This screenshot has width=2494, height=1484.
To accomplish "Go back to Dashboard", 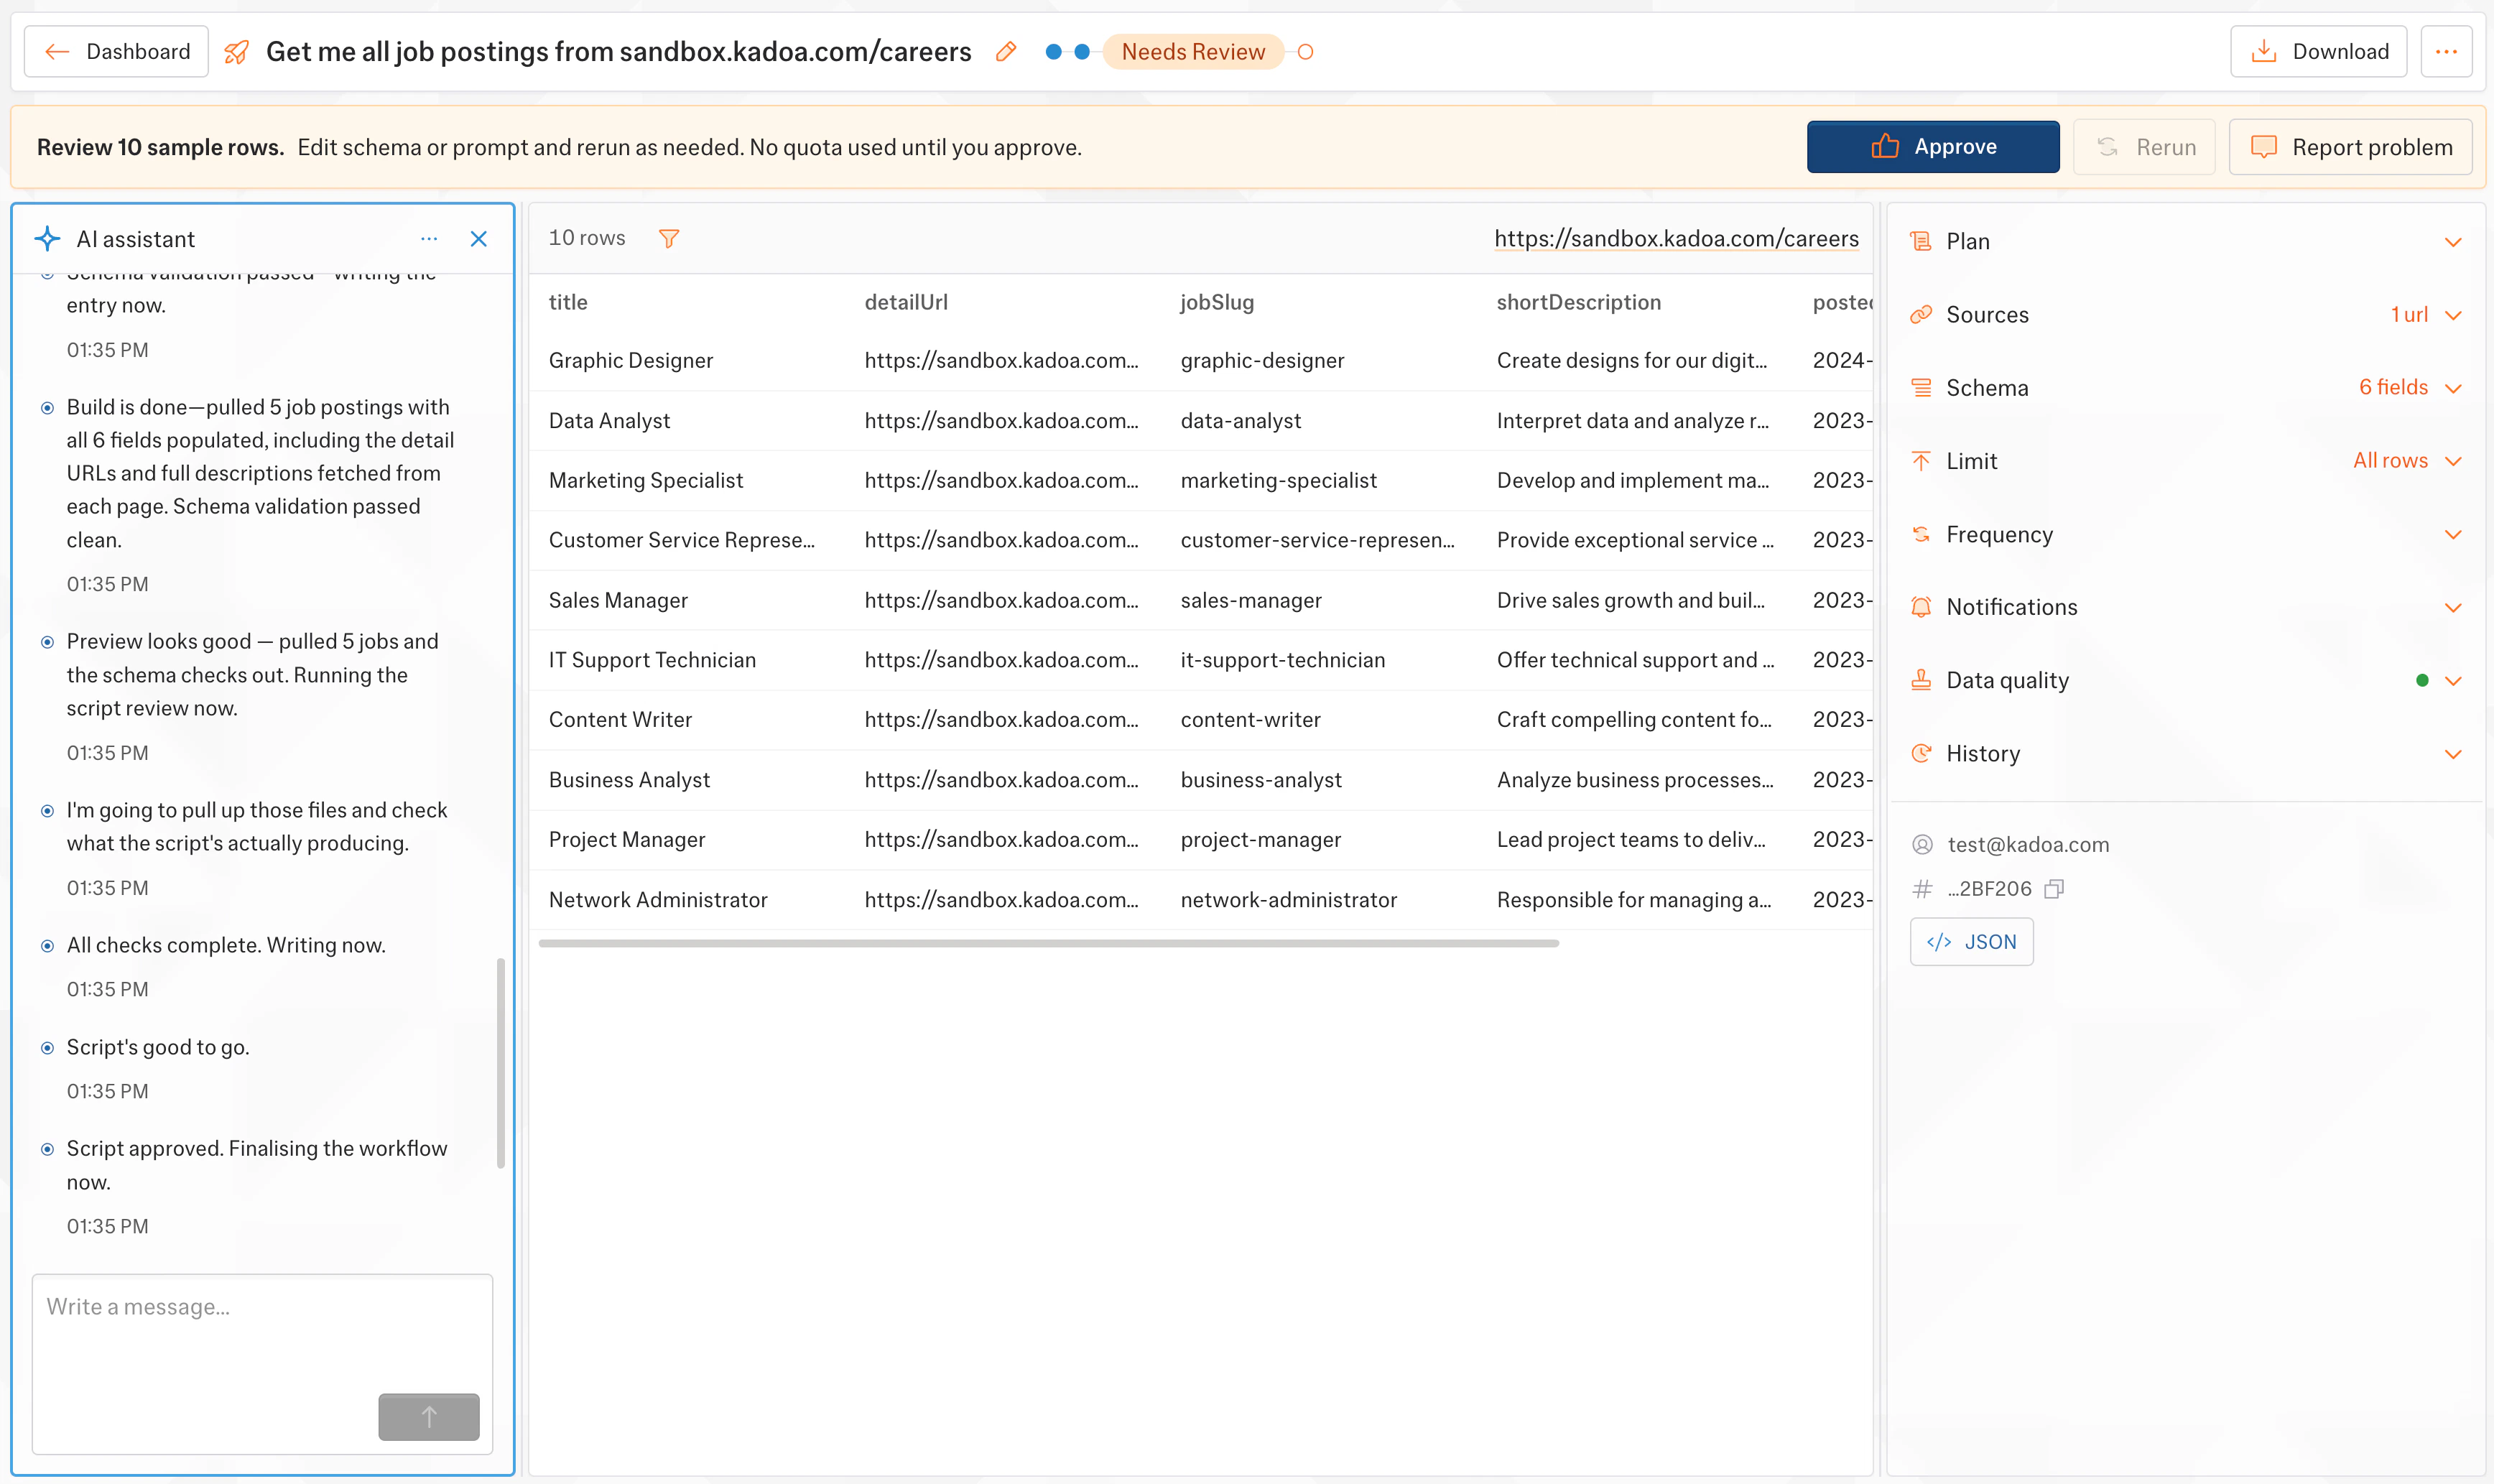I will pos(116,51).
